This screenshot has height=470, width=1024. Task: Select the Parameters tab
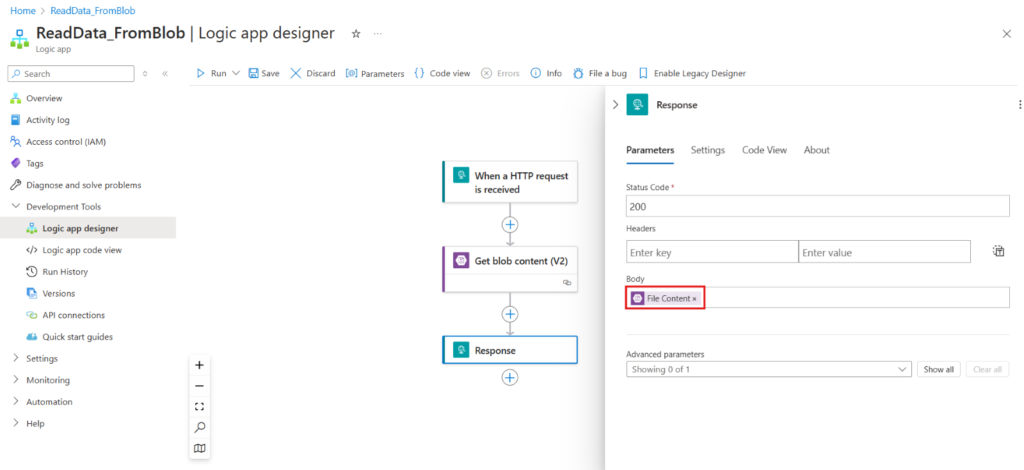[650, 150]
